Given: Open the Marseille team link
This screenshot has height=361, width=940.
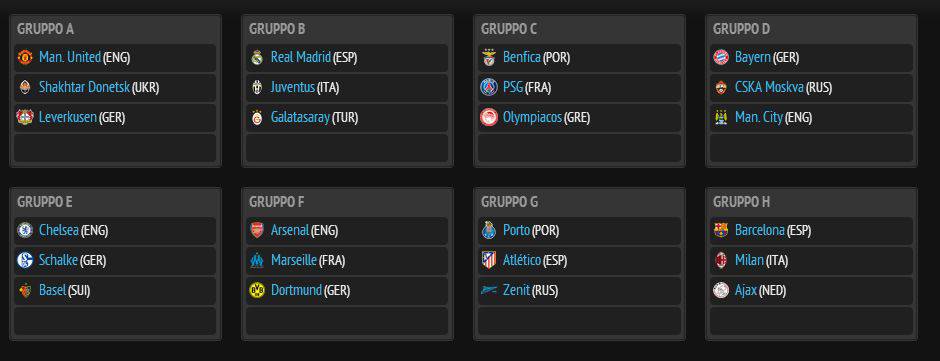Looking at the screenshot, I should (x=294, y=260).
